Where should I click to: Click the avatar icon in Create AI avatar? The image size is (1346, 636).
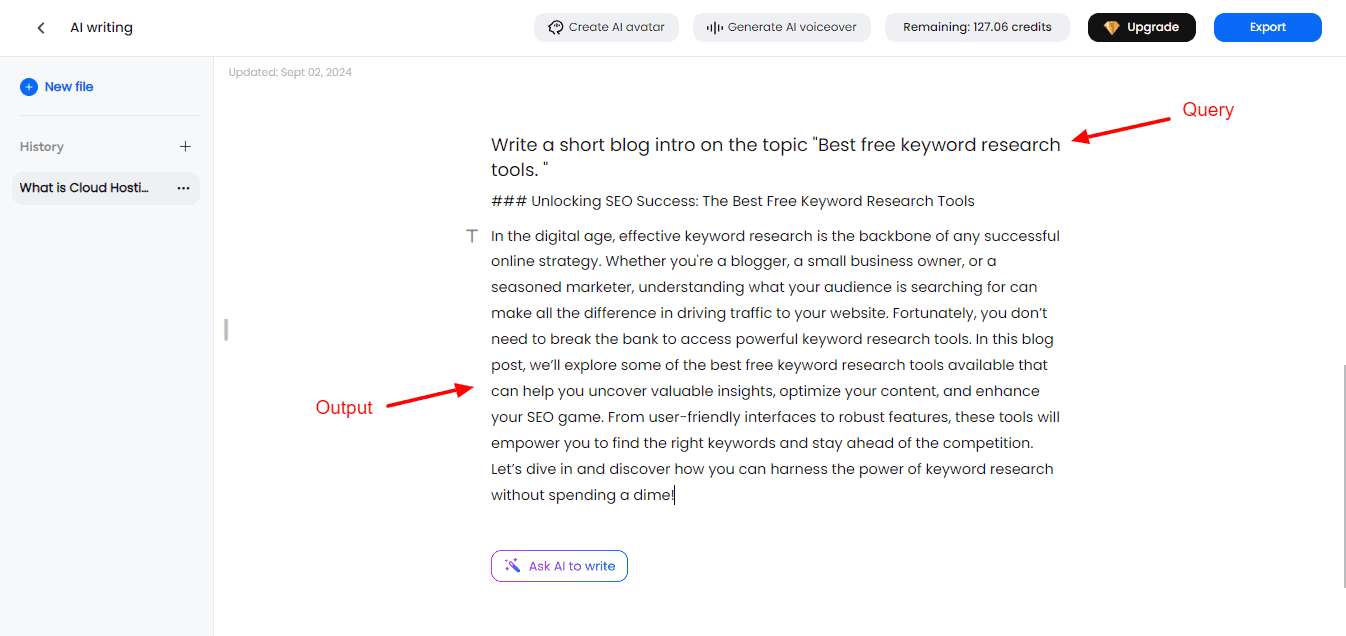tap(556, 27)
